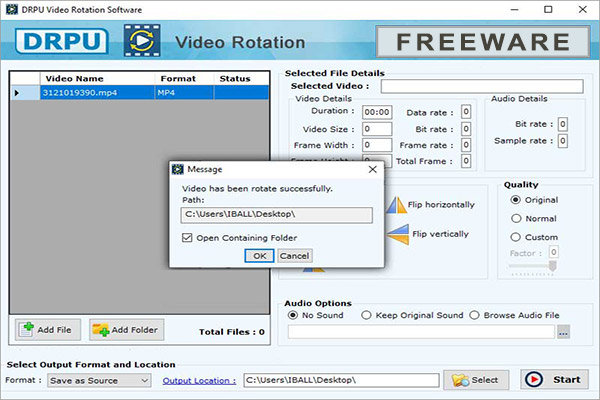This screenshot has width=600, height=400.
Task: Click the Flip vertically icon
Action: point(398,234)
